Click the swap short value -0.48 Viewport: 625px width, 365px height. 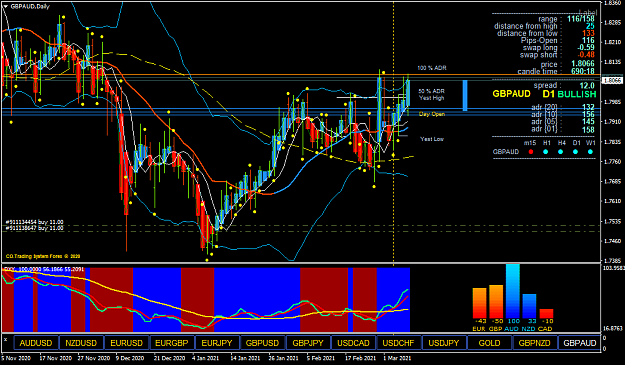pyautogui.click(x=586, y=55)
